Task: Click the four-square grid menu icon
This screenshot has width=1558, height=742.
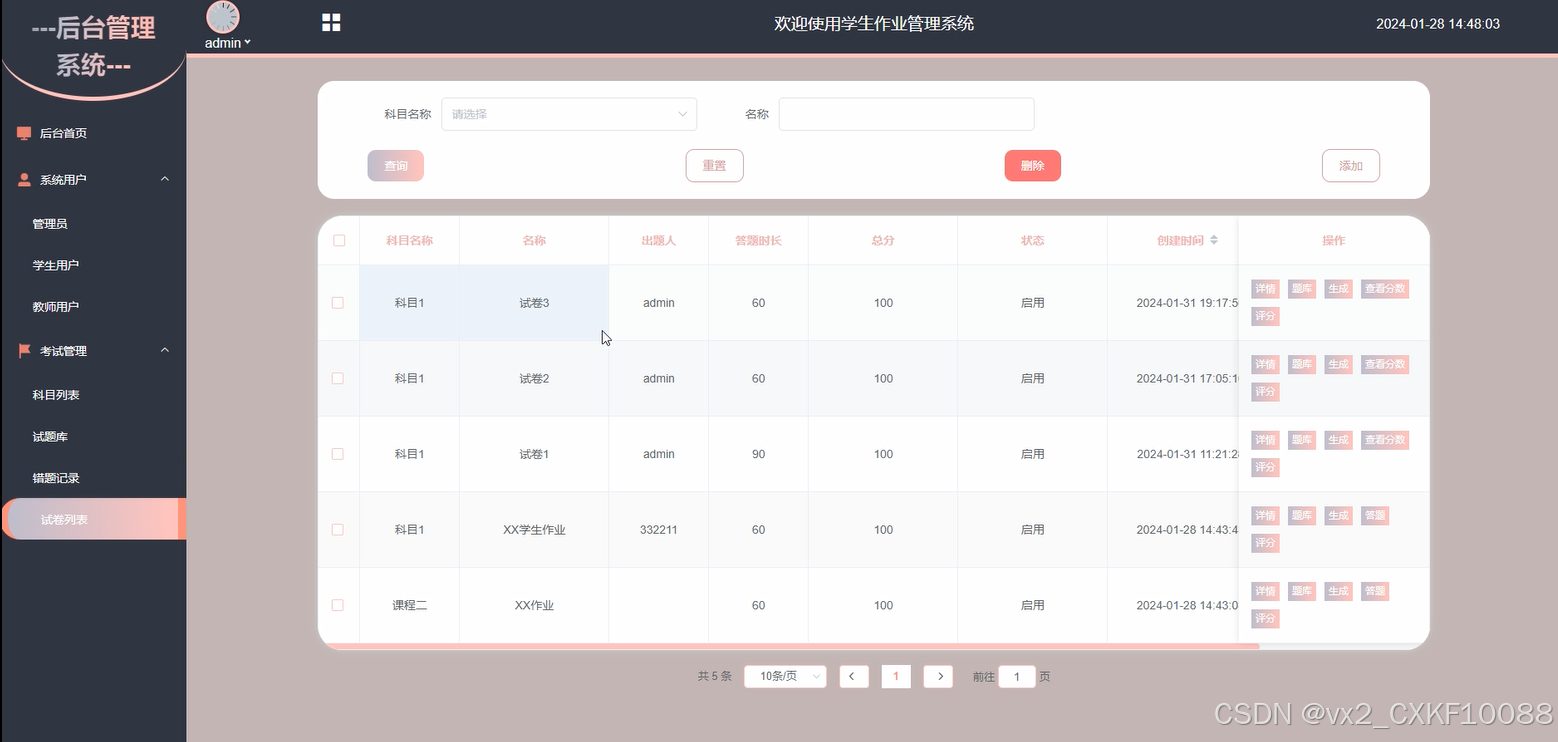Action: (331, 22)
